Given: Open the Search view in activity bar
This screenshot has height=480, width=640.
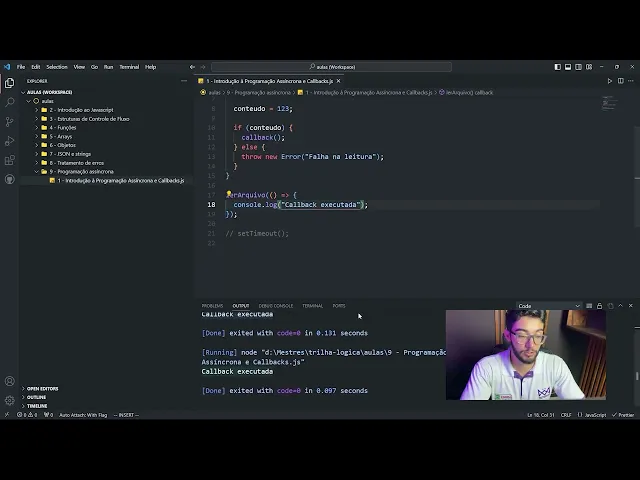Looking at the screenshot, I should pyautogui.click(x=9, y=102).
